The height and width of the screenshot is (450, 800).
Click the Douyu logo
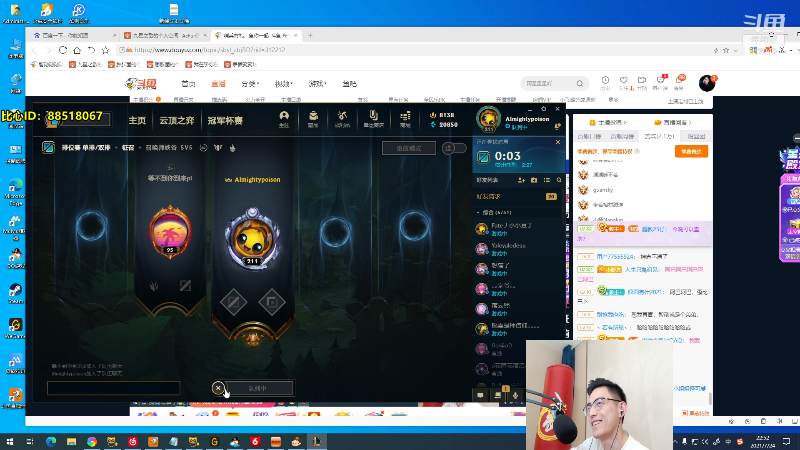pos(141,83)
